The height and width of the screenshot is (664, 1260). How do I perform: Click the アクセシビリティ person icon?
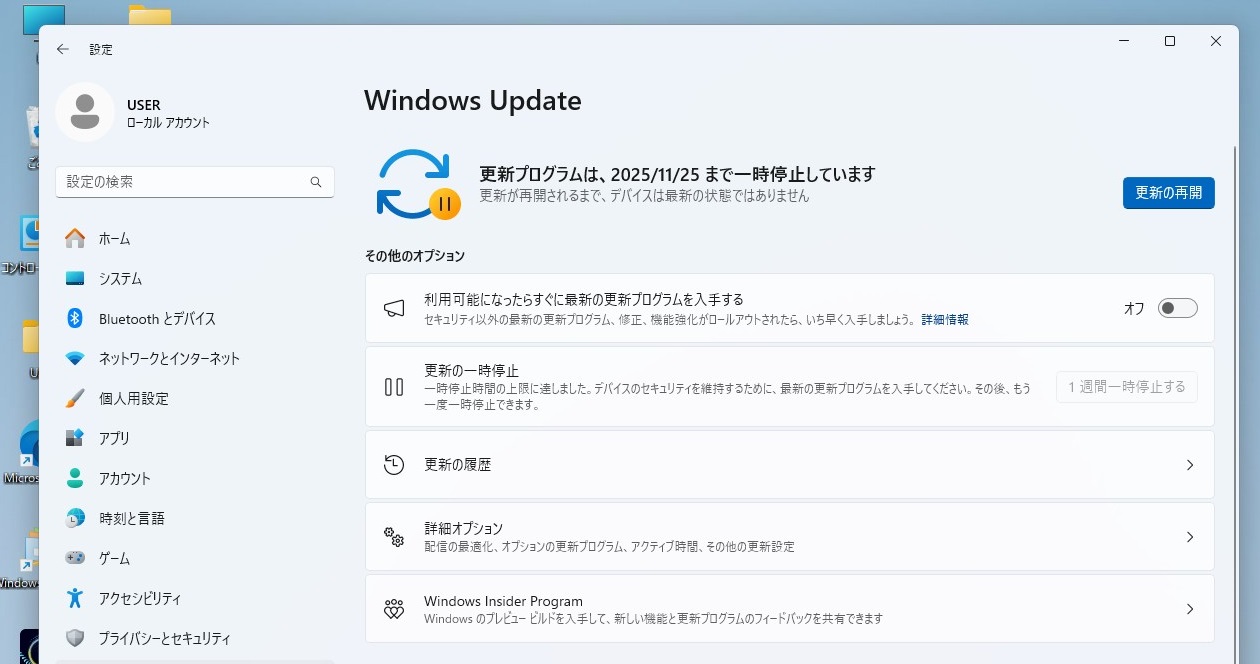(x=75, y=598)
